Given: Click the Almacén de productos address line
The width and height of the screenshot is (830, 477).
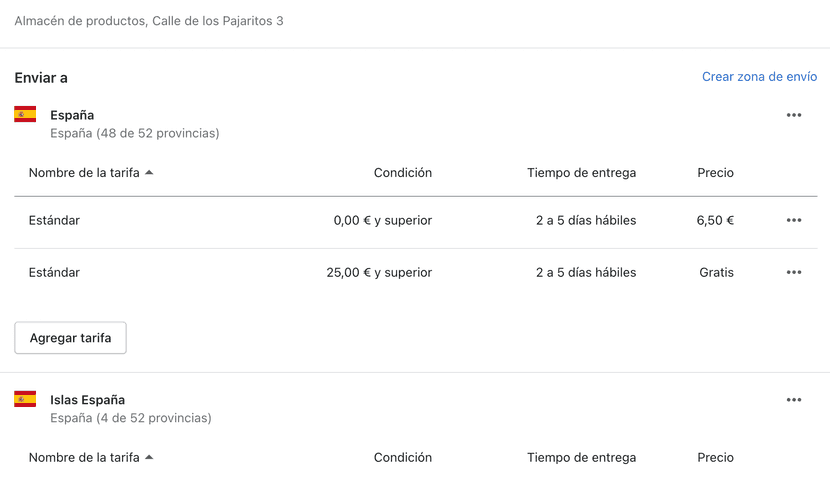Looking at the screenshot, I should coord(148,20).
